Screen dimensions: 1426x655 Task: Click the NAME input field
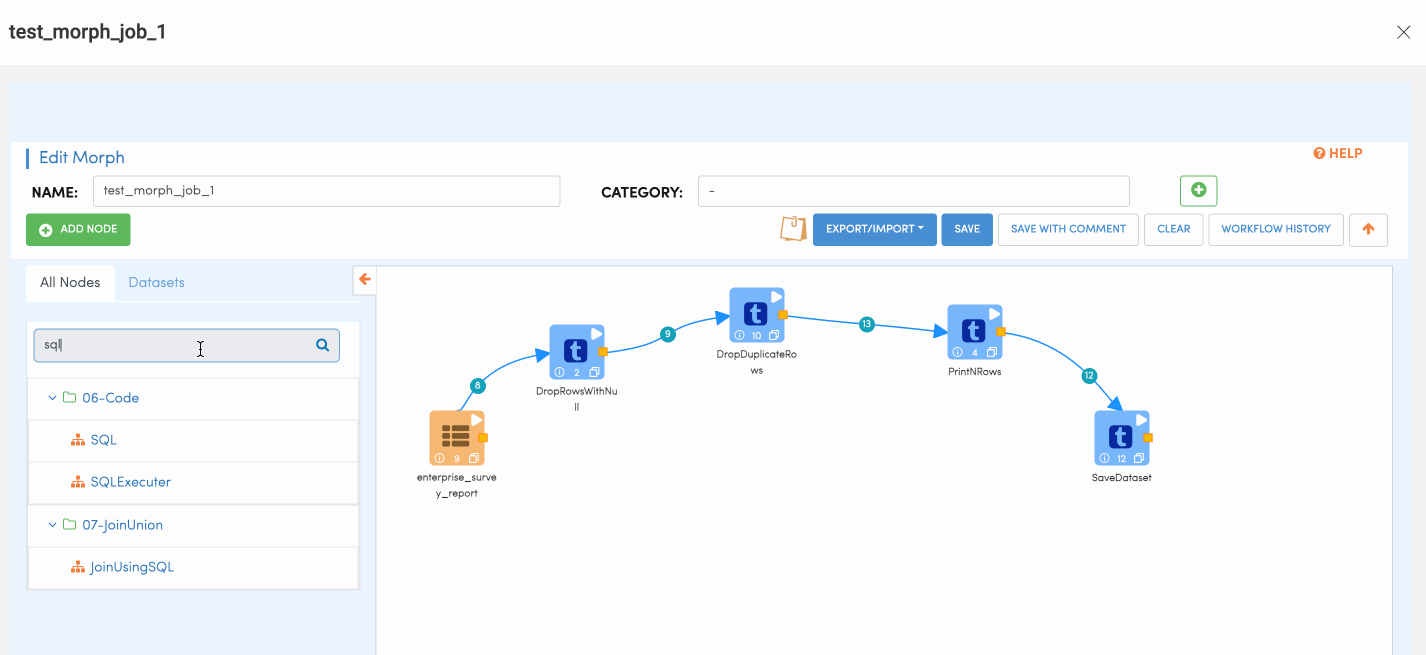point(326,191)
